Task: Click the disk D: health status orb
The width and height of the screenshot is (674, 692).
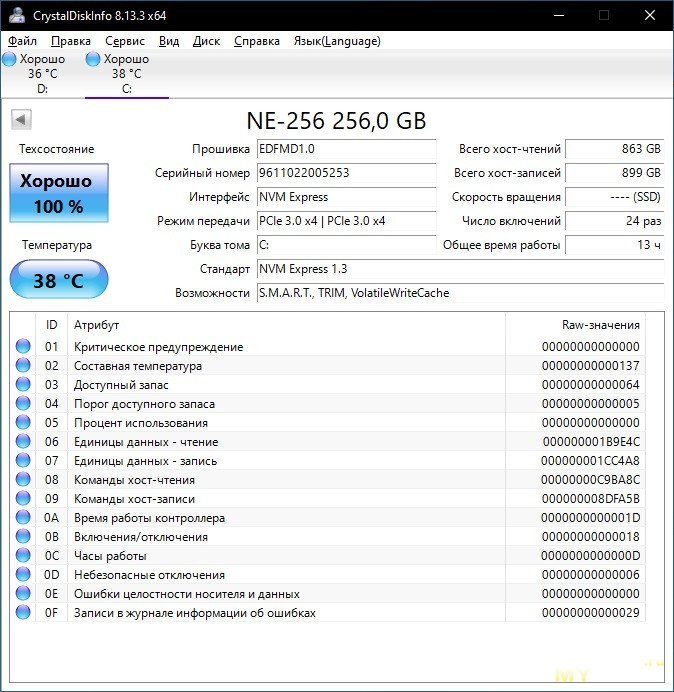Action: click(x=9, y=59)
